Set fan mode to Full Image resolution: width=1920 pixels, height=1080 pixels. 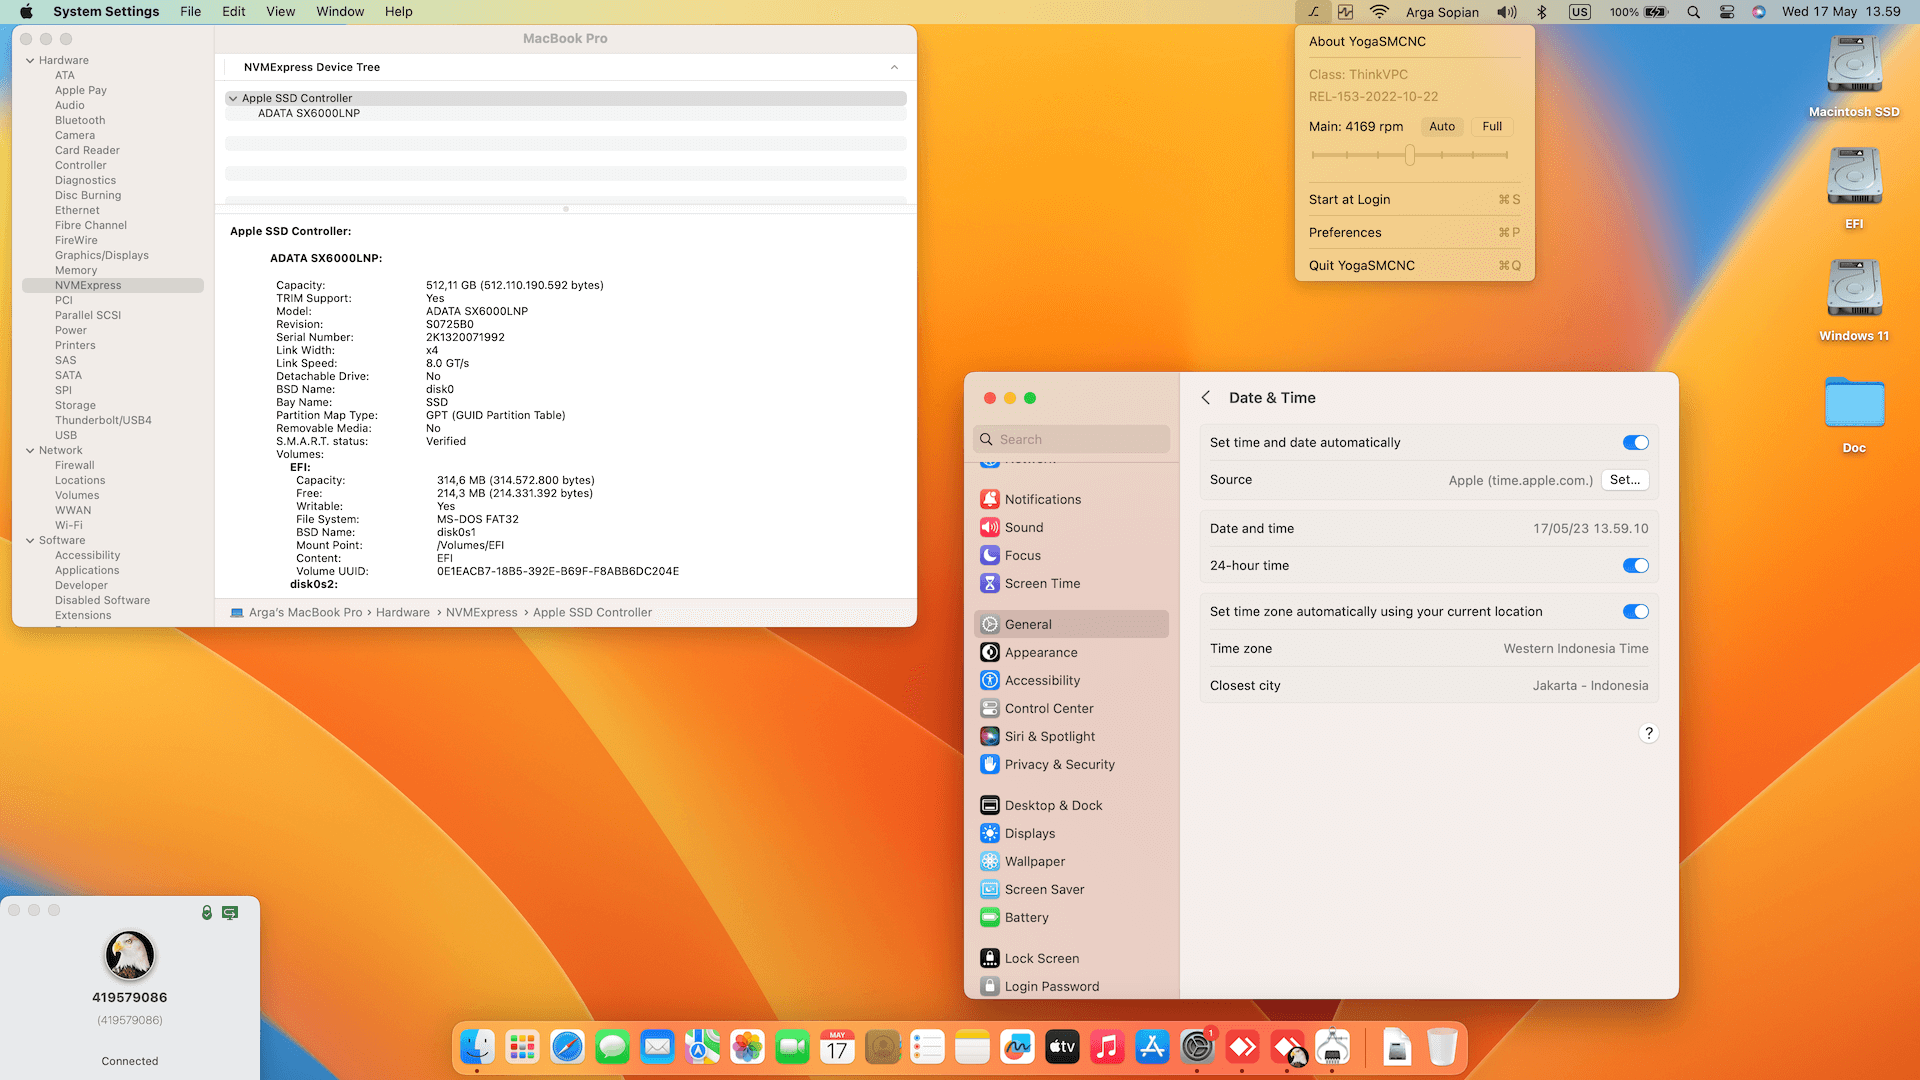tap(1491, 127)
